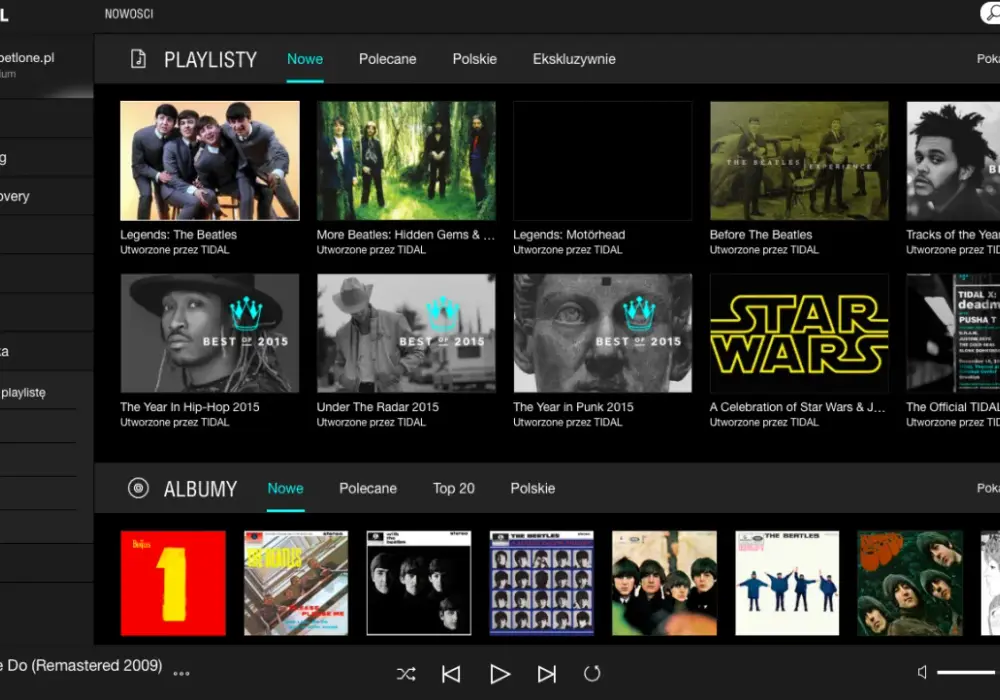Mute audio with the speaker icon
Screen dimensions: 1000x700
(922, 672)
